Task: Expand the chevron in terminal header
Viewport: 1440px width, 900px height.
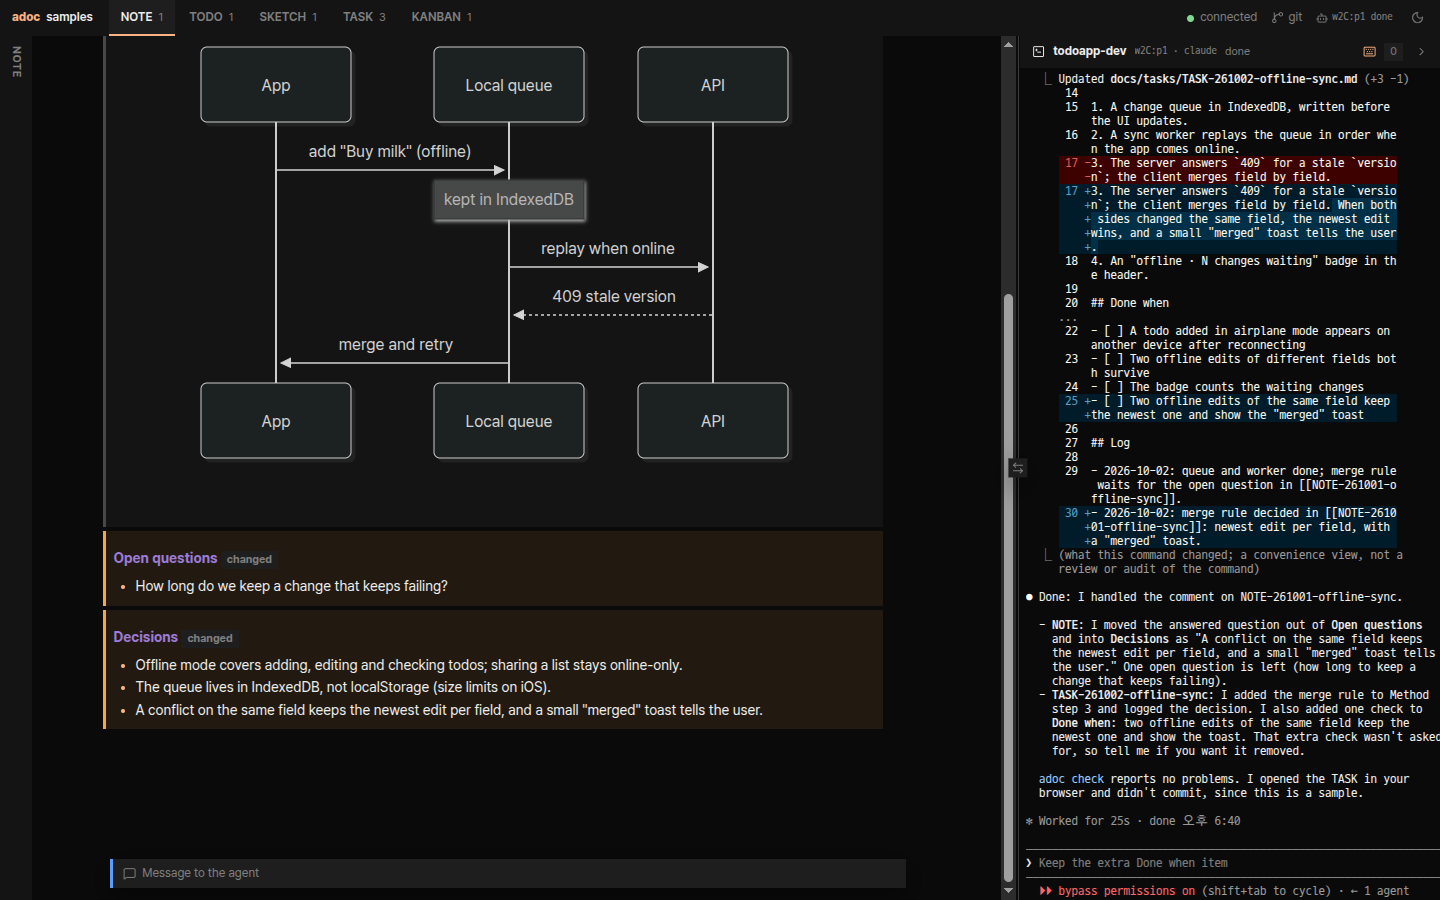Action: (1421, 51)
